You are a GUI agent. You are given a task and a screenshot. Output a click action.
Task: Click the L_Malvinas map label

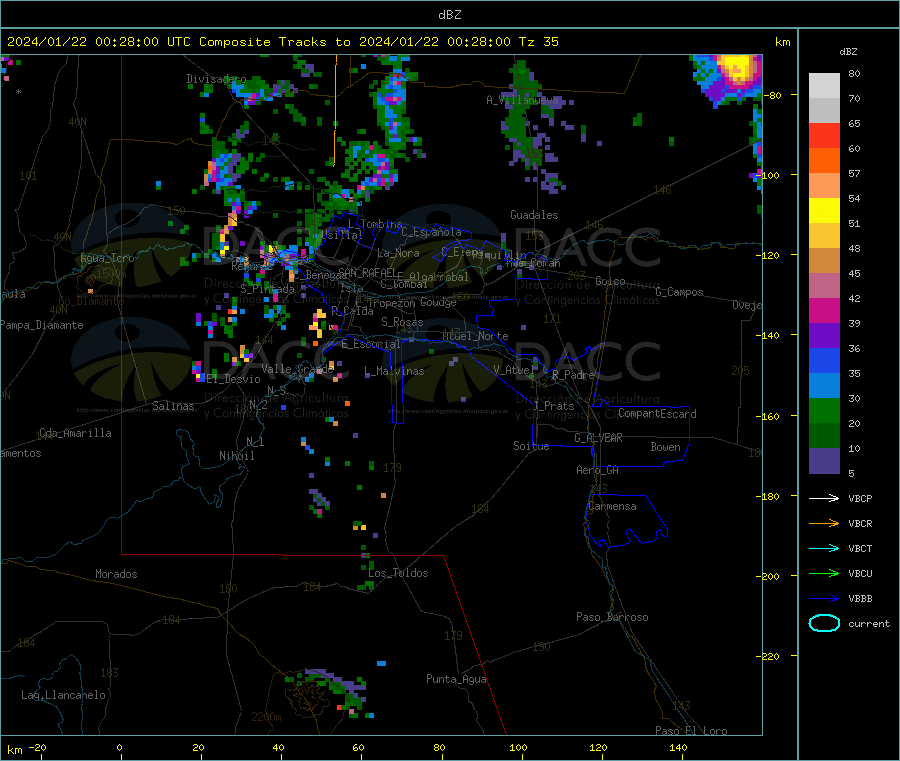click(394, 371)
